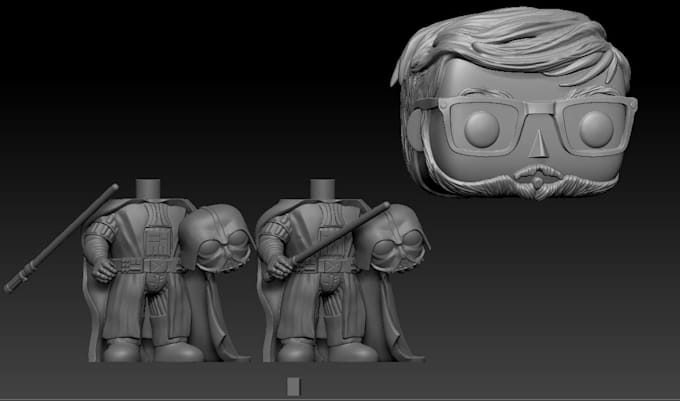Click the large bearded head with glasses
Screen dimensions: 680x401
point(514,103)
